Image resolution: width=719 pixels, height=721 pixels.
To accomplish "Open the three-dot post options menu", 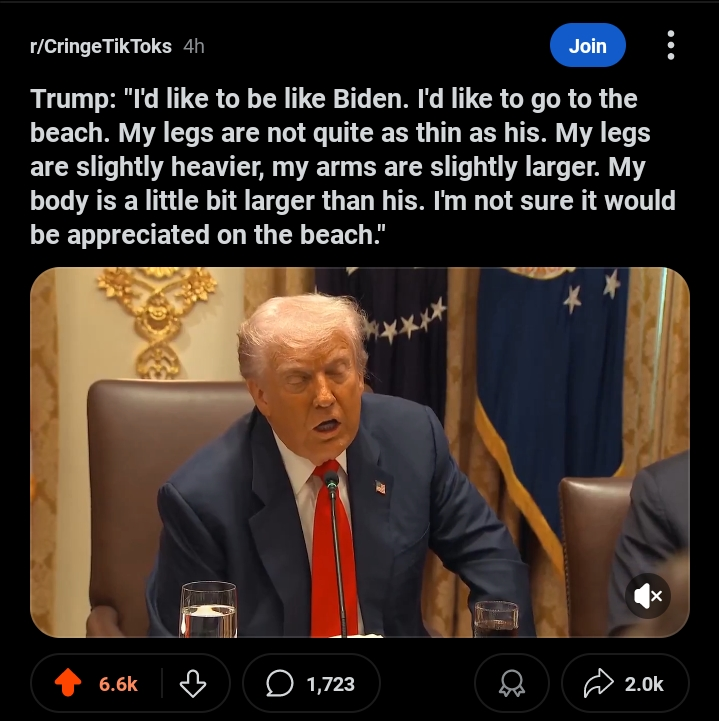I will tap(671, 45).
